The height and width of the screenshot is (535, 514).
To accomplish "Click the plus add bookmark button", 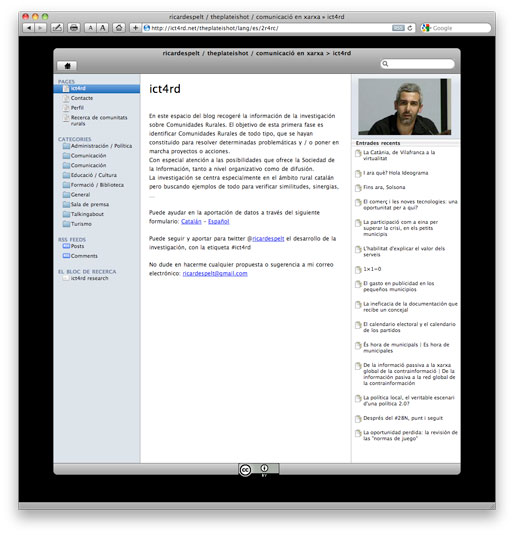I will tap(135, 28).
